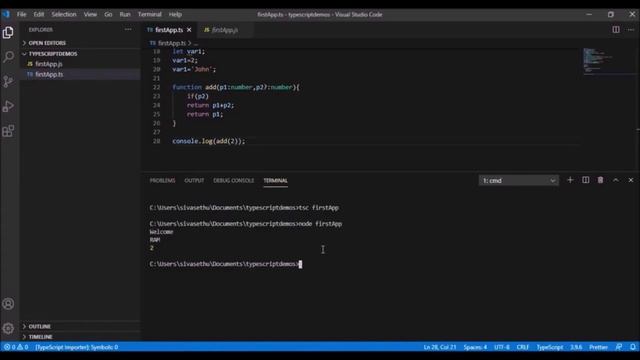Image resolution: width=640 pixels, height=360 pixels.
Task: Expand the Timeline section
Action: pos(40,337)
